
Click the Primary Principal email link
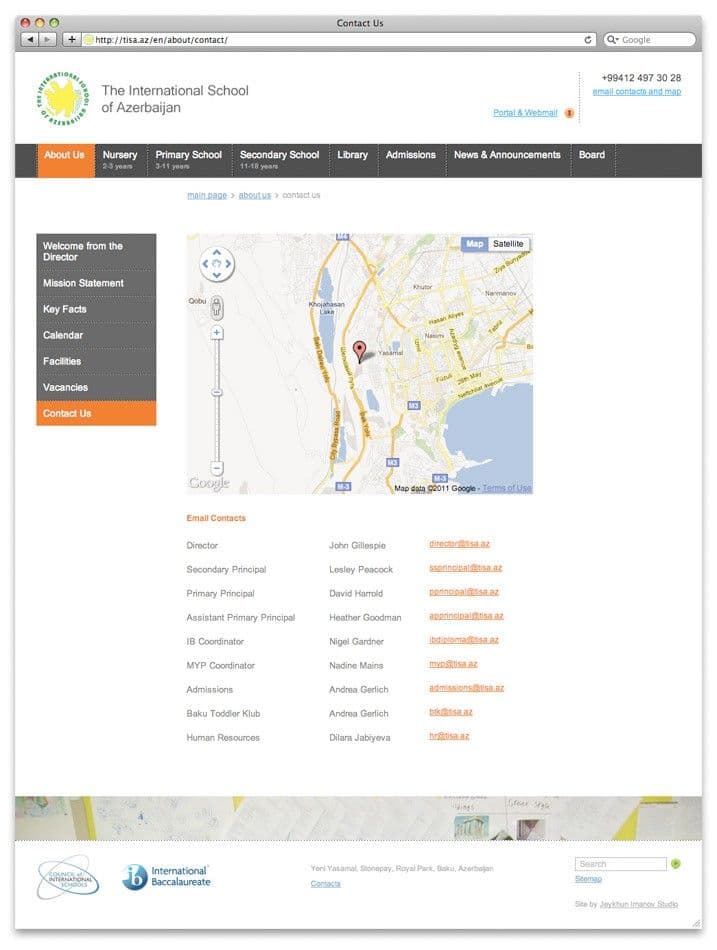(464, 592)
